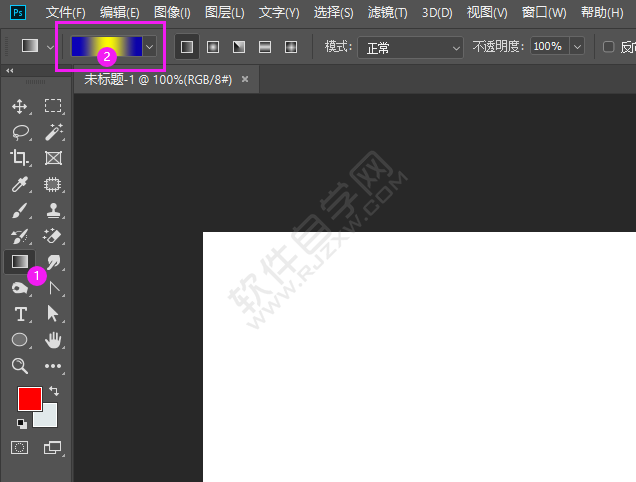Open the 图层(L) menu

[x=225, y=13]
